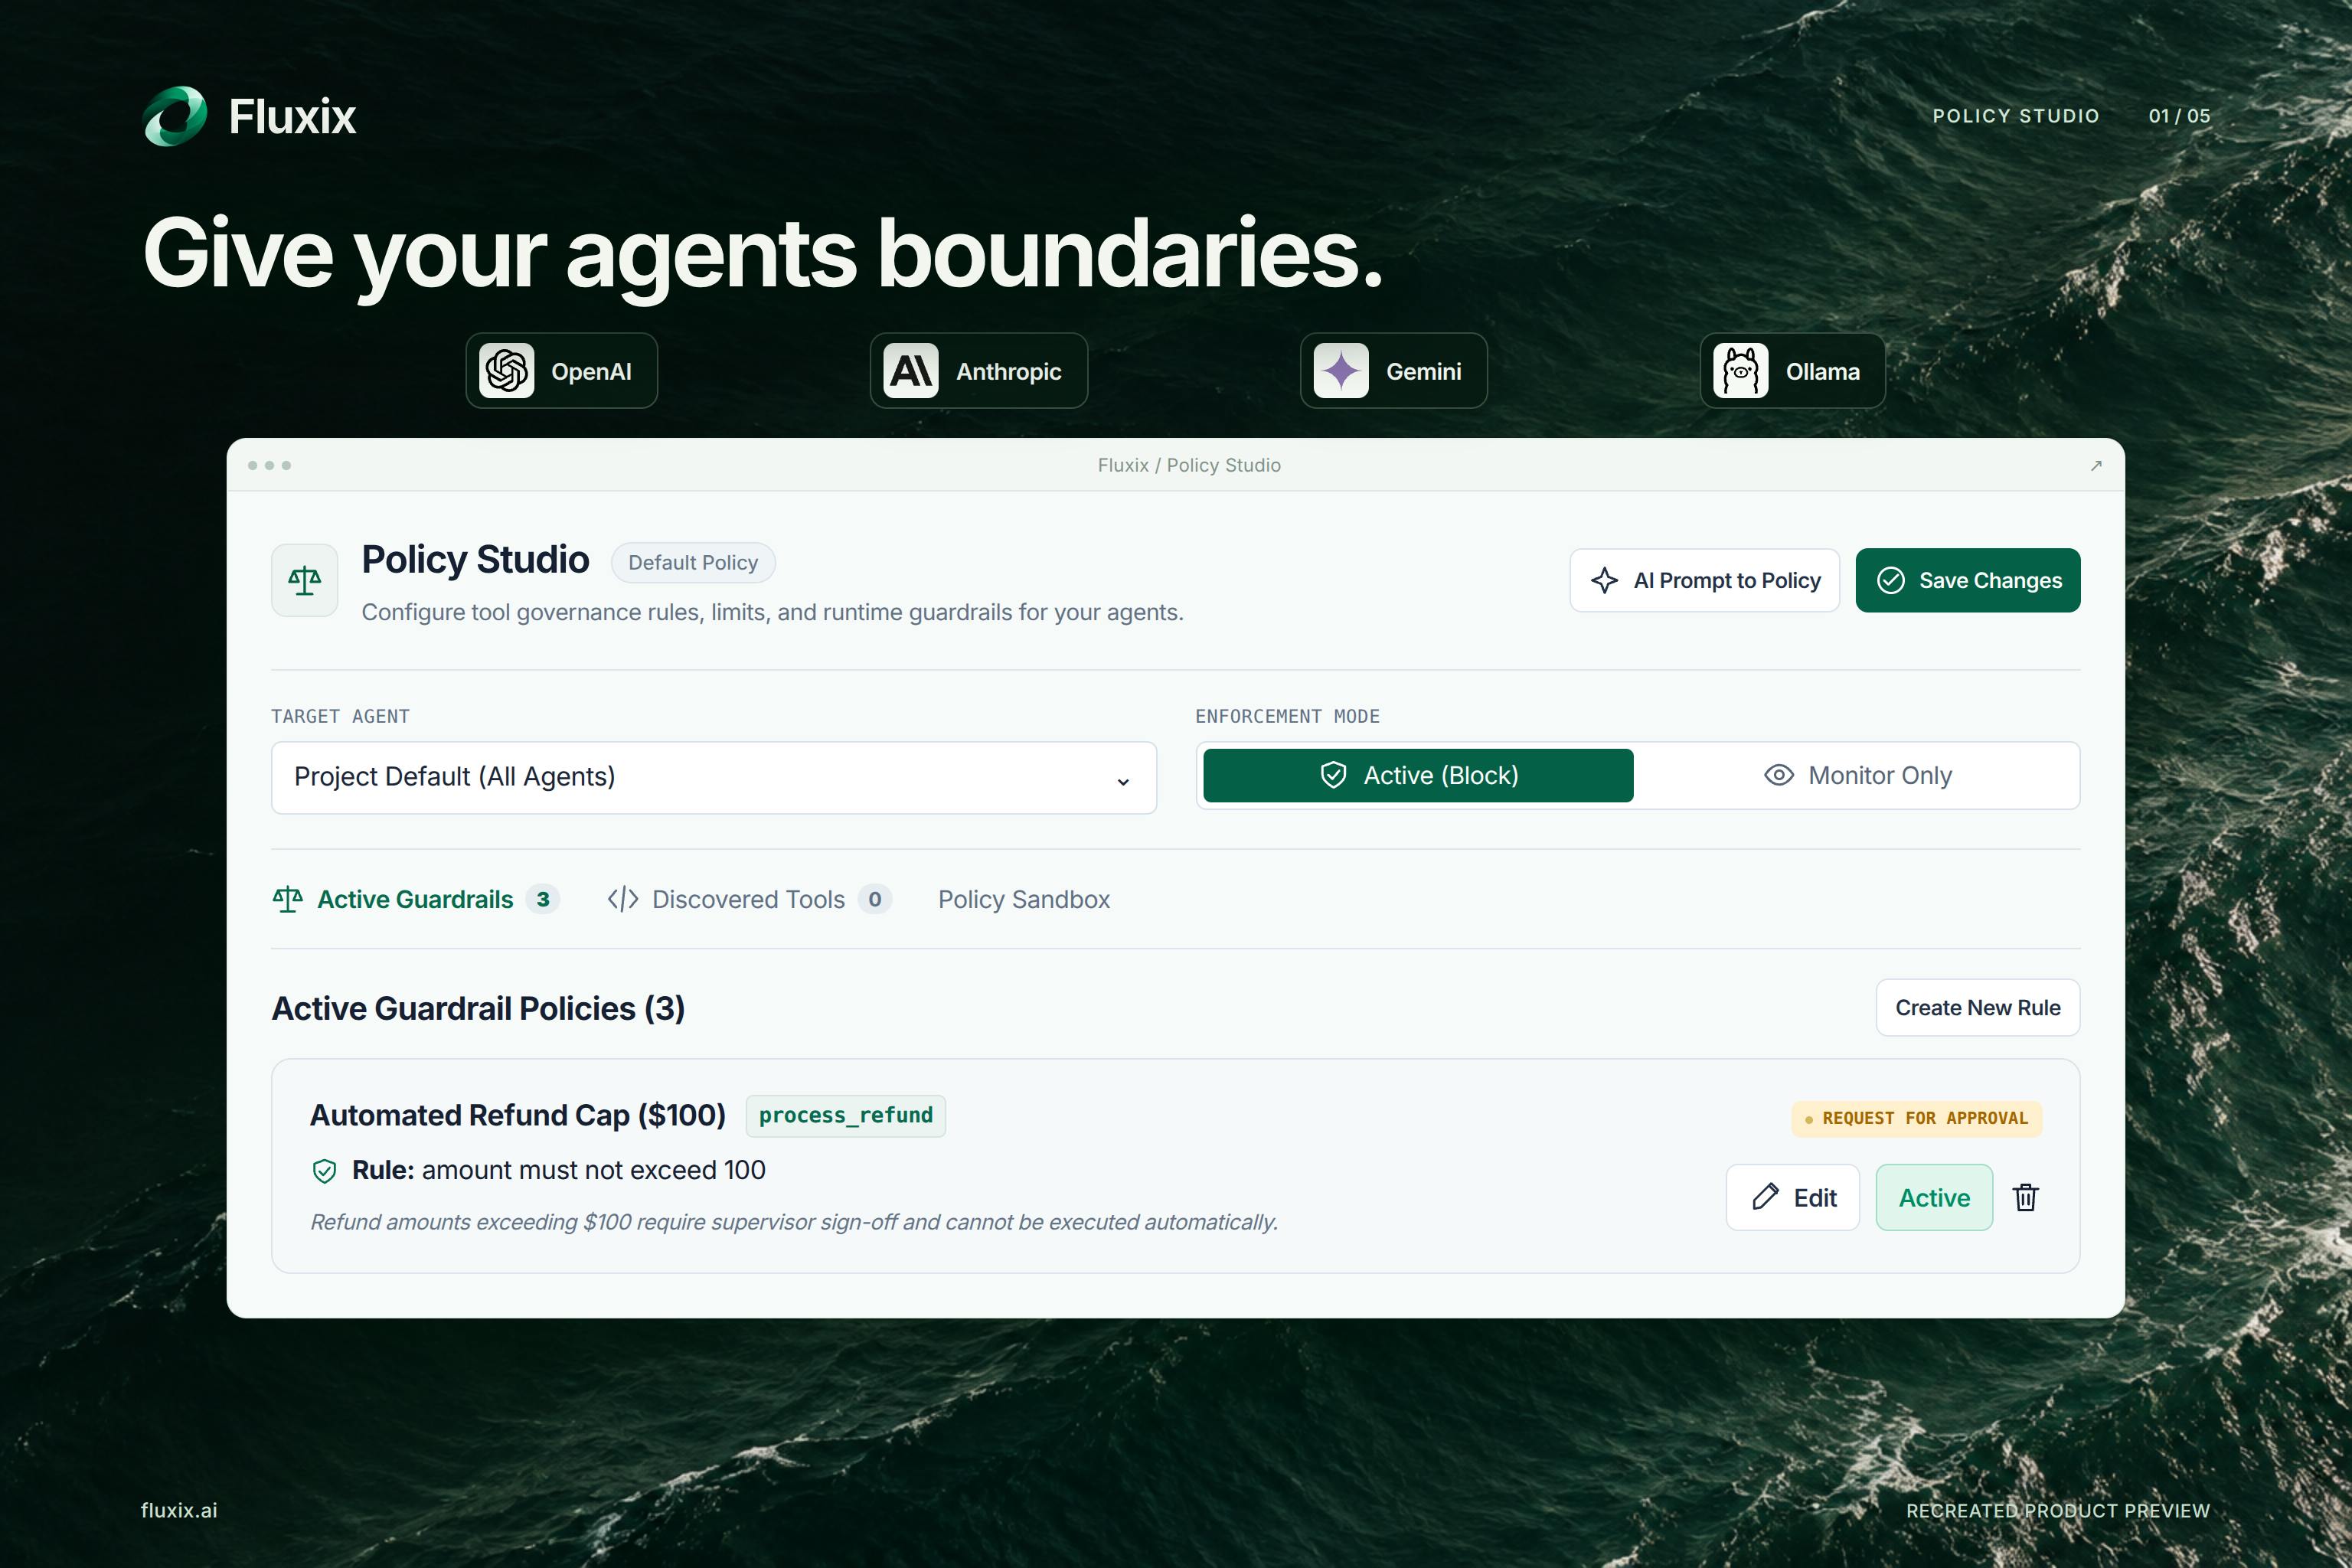Open the Policy Sandbox tab
Viewport: 2352px width, 1568px height.
(1023, 899)
